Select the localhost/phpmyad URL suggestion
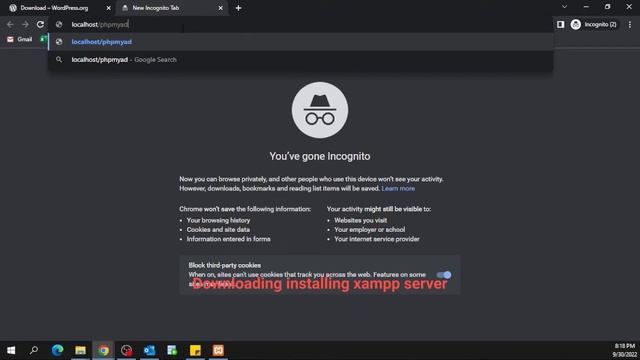Viewport: 640px width, 360px height. 301,42
